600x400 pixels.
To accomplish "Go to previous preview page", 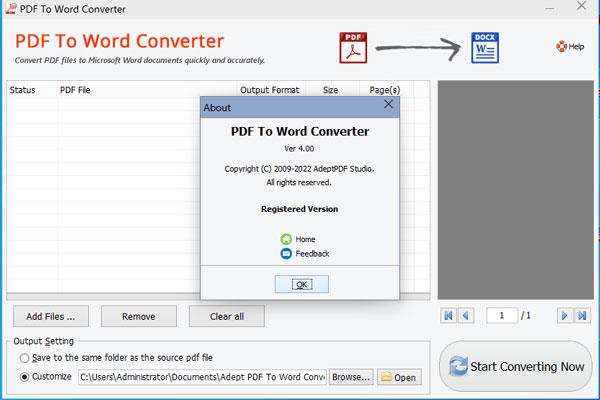I will click(x=466, y=316).
